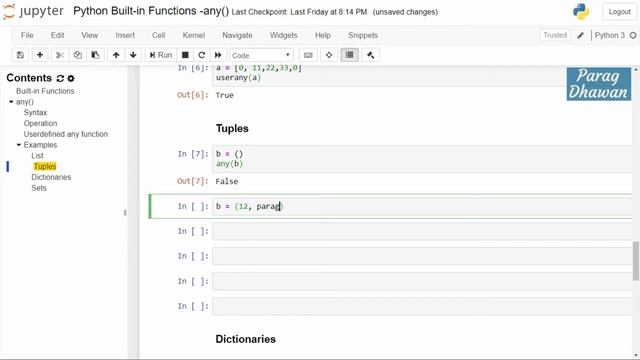The width and height of the screenshot is (640, 360).
Task: Open the Insert menu
Action: pyautogui.click(x=125, y=36)
